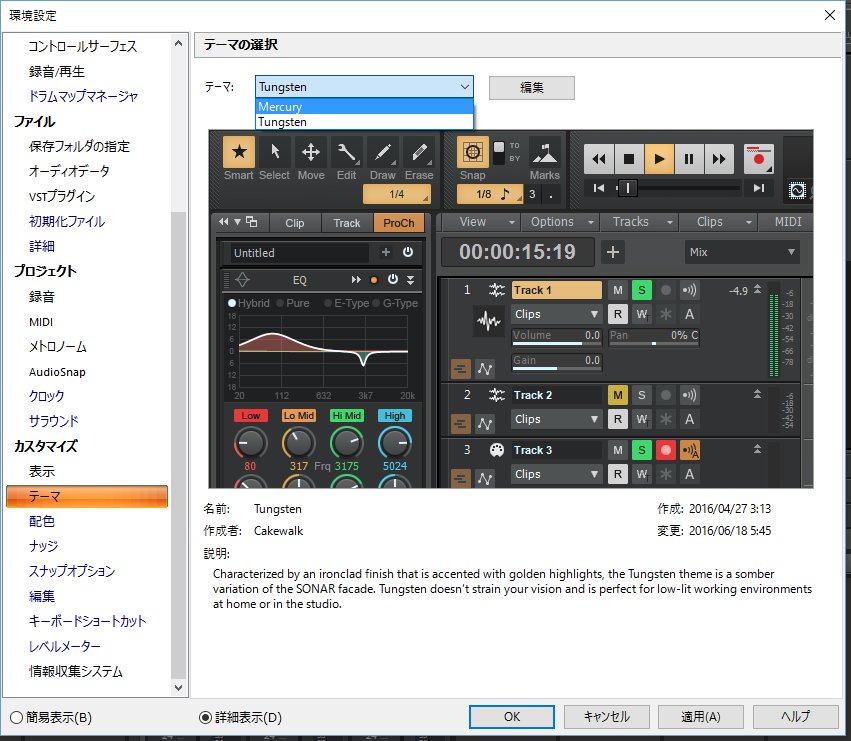
Task: Open the 配色 settings page
Action: coord(42,521)
